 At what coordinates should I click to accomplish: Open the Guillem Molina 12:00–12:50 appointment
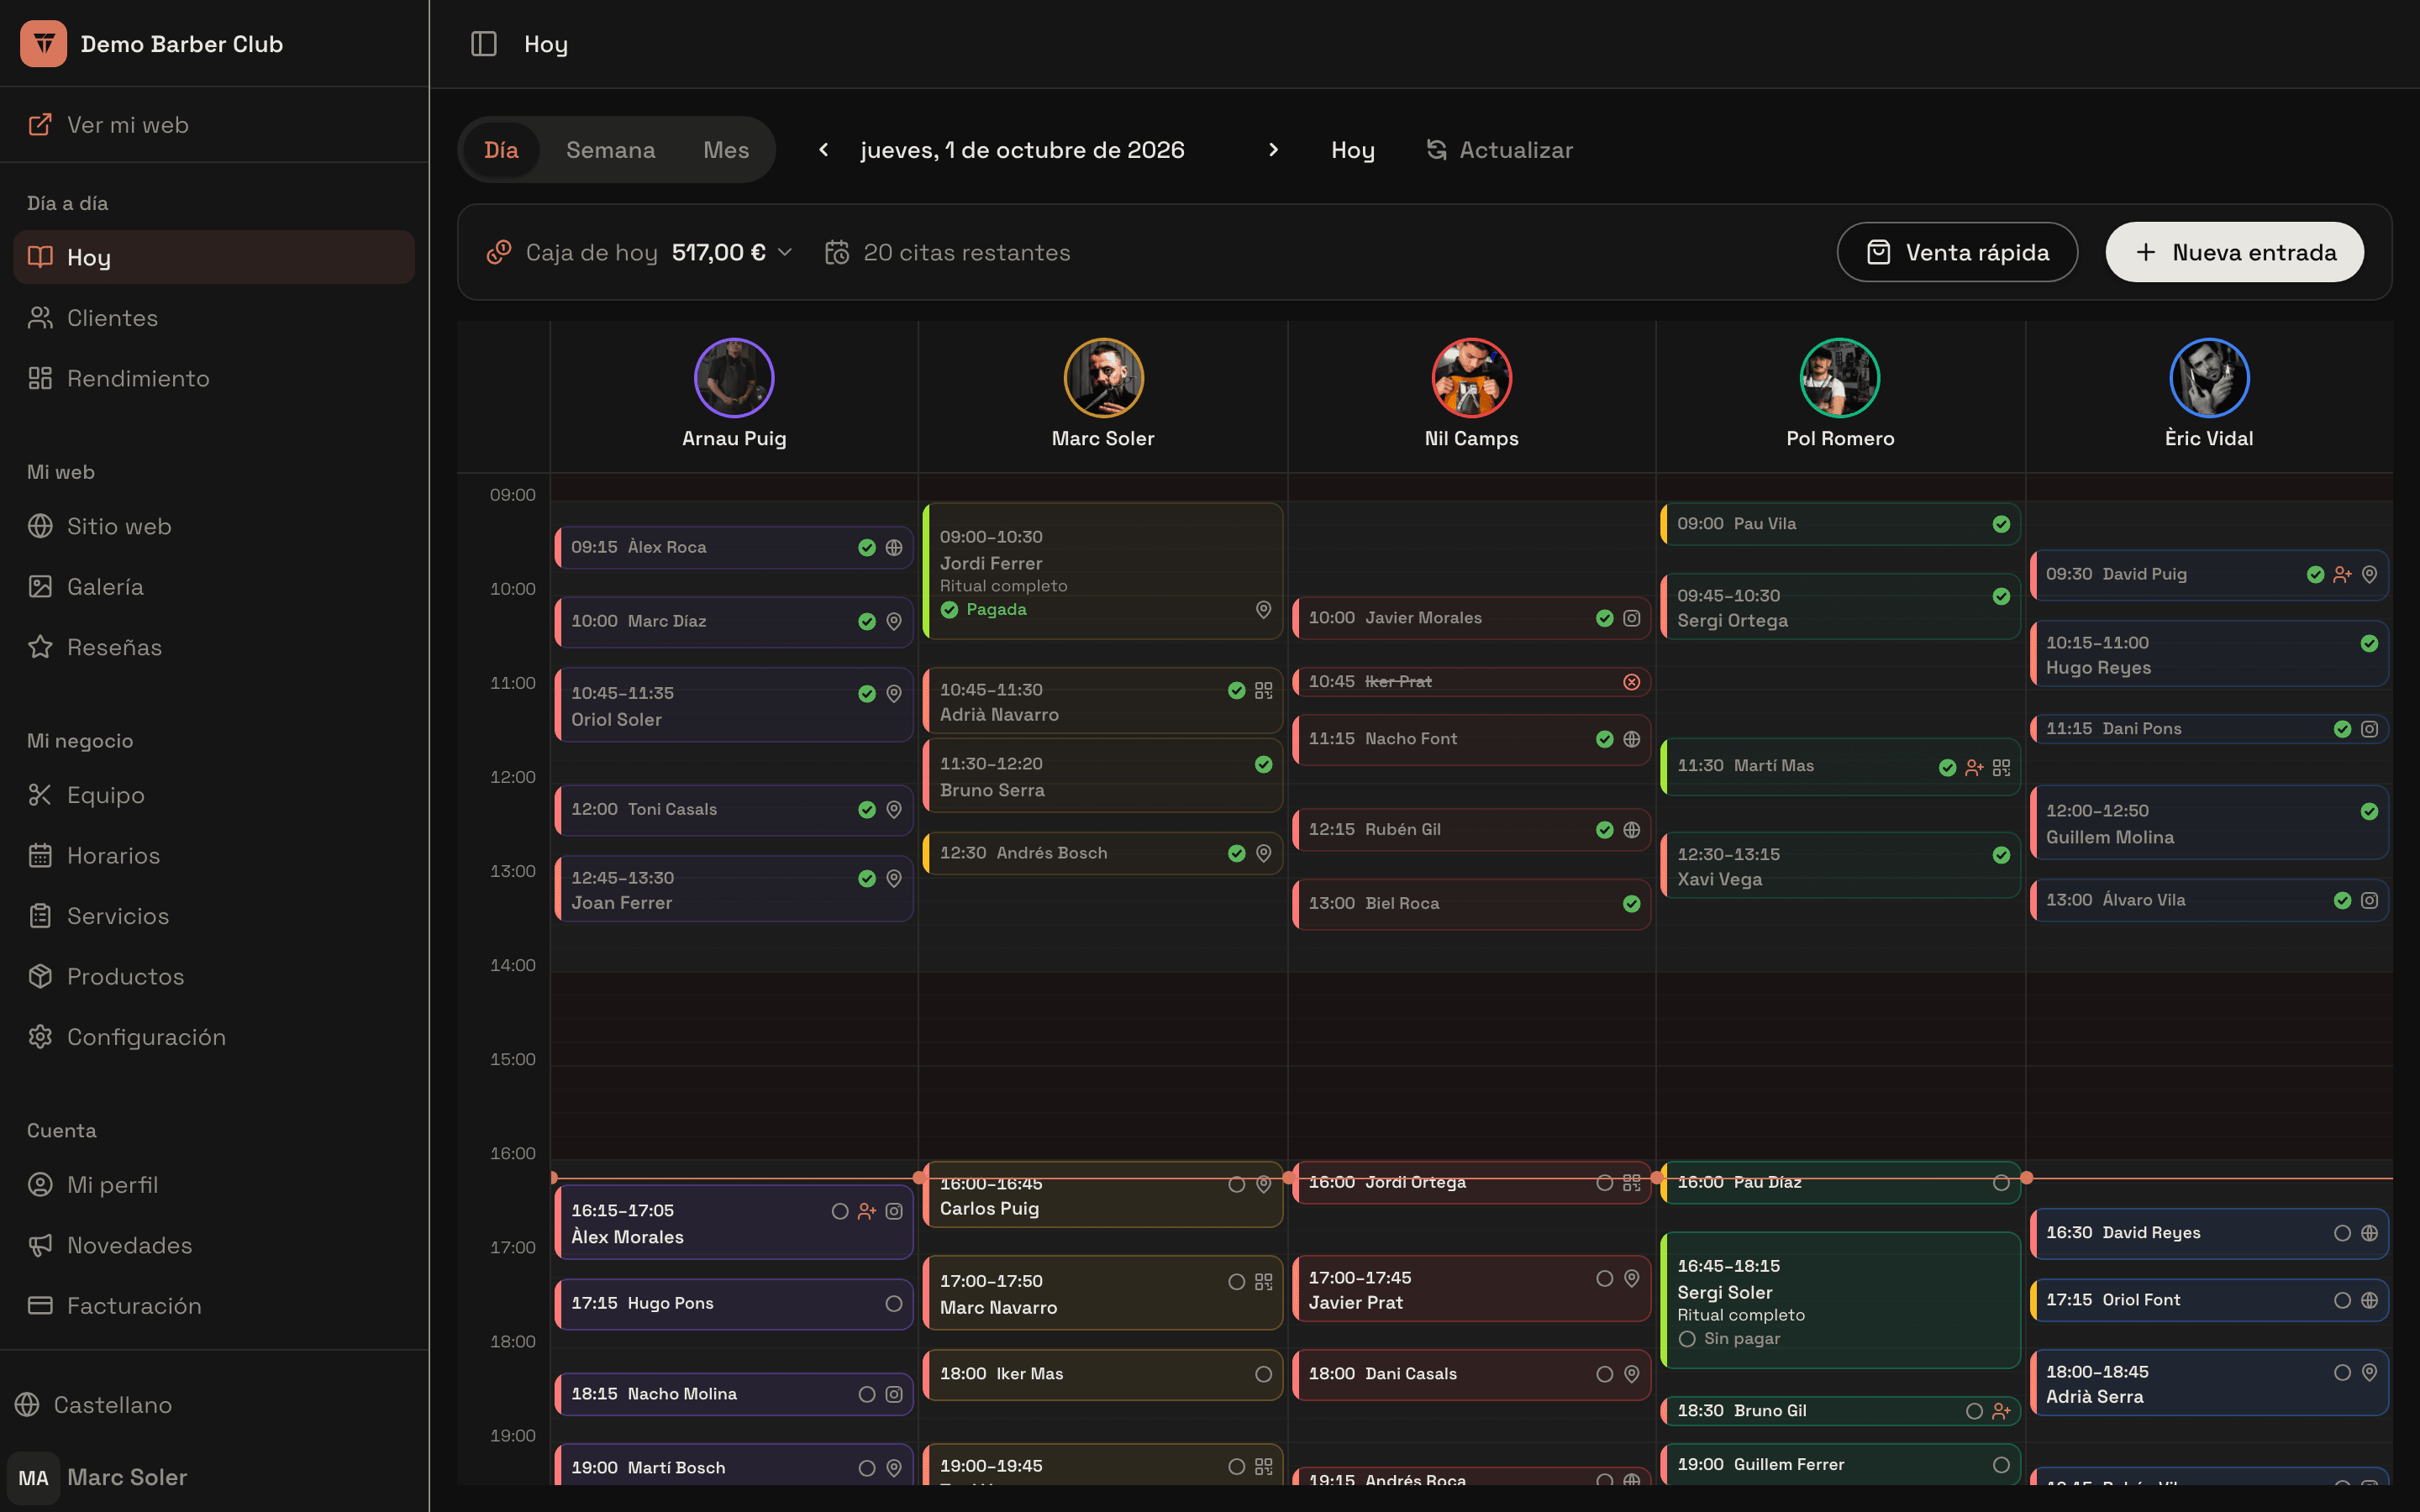pyautogui.click(x=2209, y=823)
